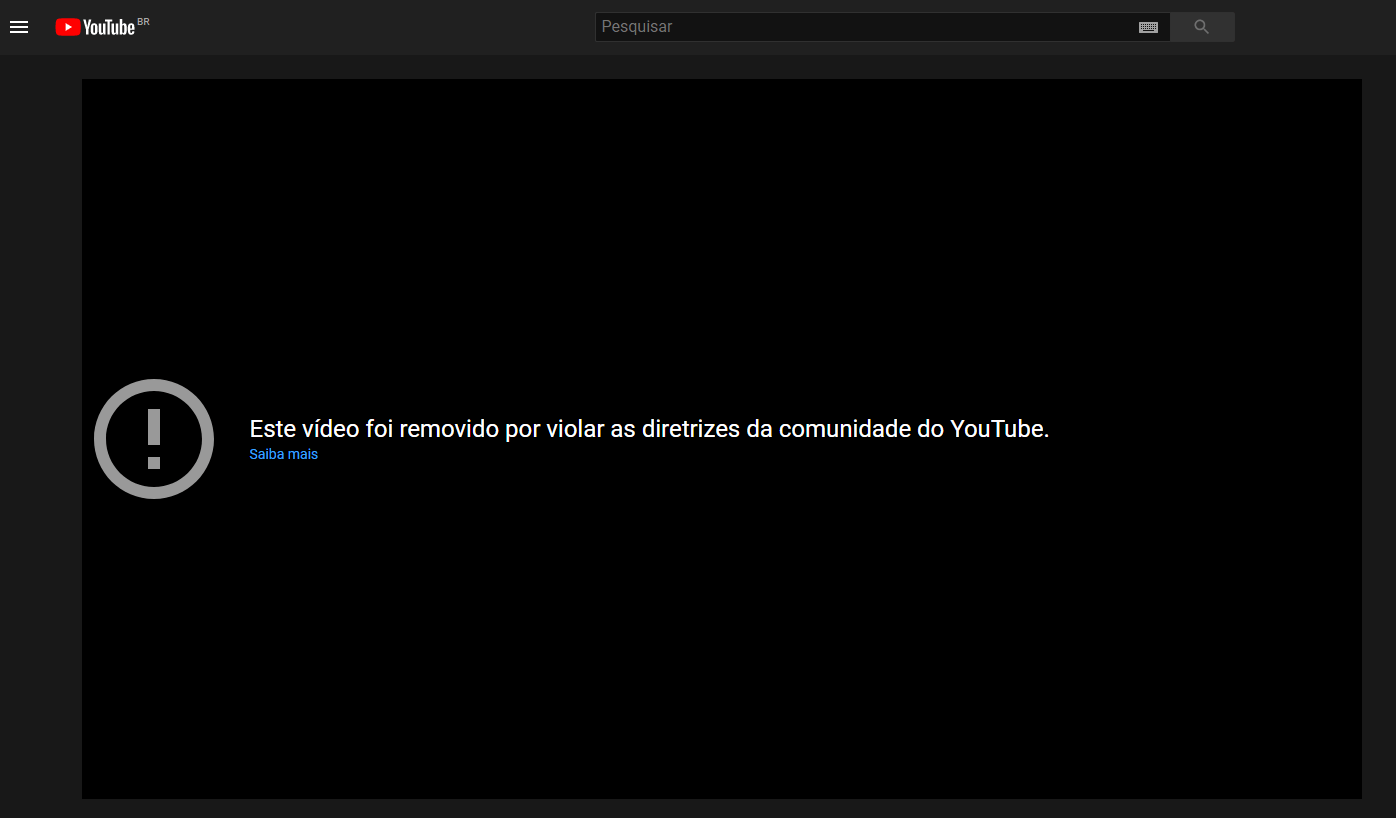Image resolution: width=1396 pixels, height=818 pixels.
Task: Follow the Saiba mais link
Action: coord(284,454)
